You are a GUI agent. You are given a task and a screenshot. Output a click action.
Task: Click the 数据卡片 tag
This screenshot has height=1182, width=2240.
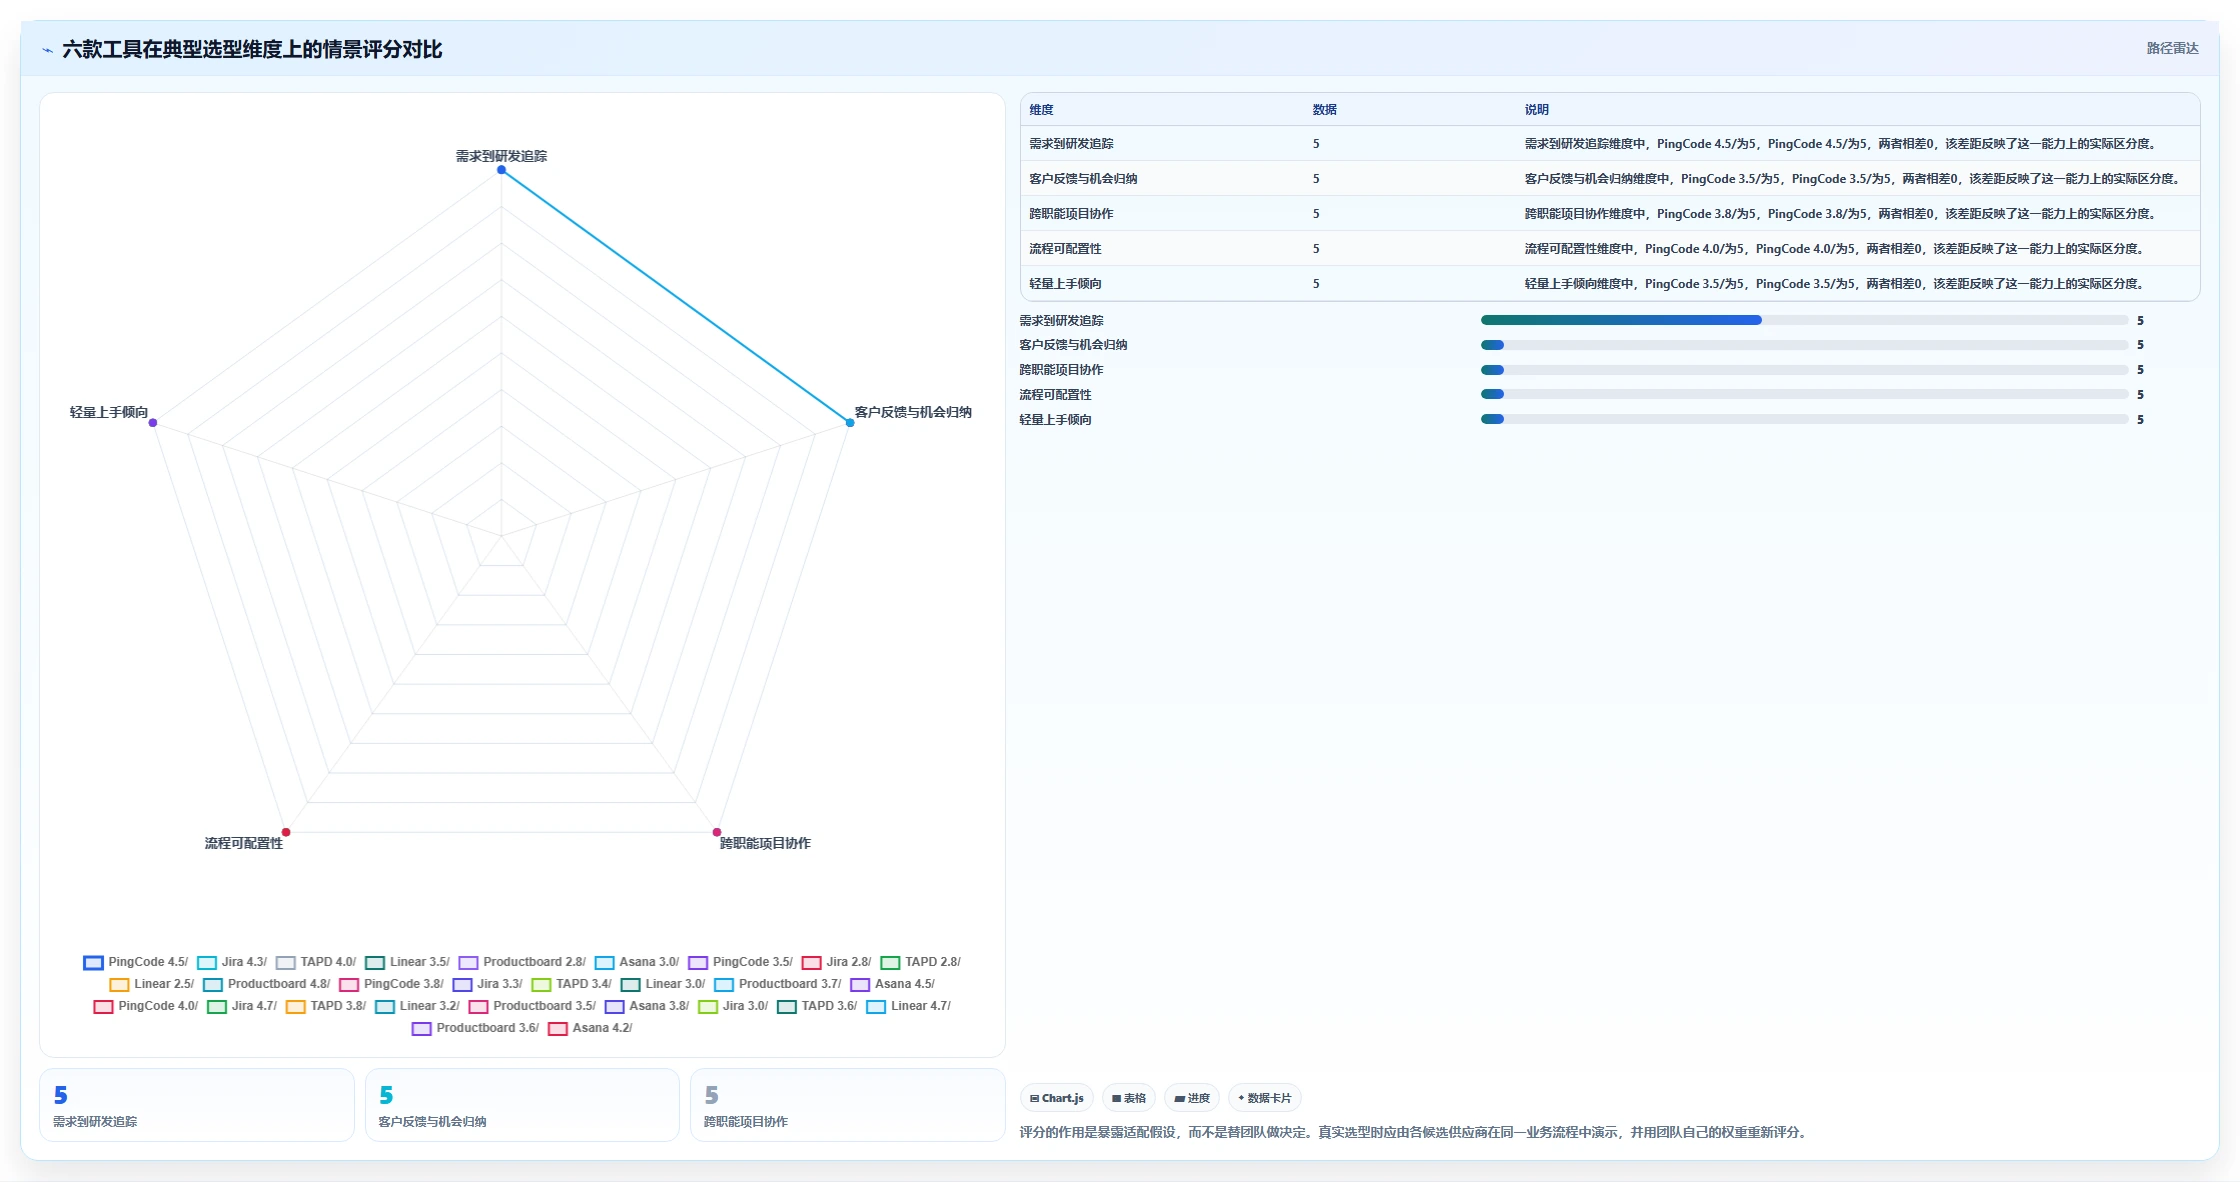pos(1265,1098)
